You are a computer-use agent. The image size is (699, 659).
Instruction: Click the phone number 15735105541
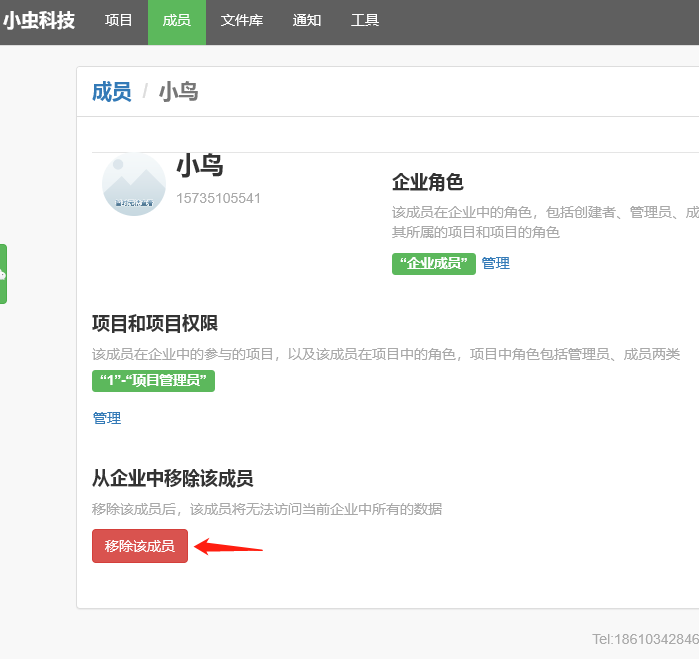point(218,198)
